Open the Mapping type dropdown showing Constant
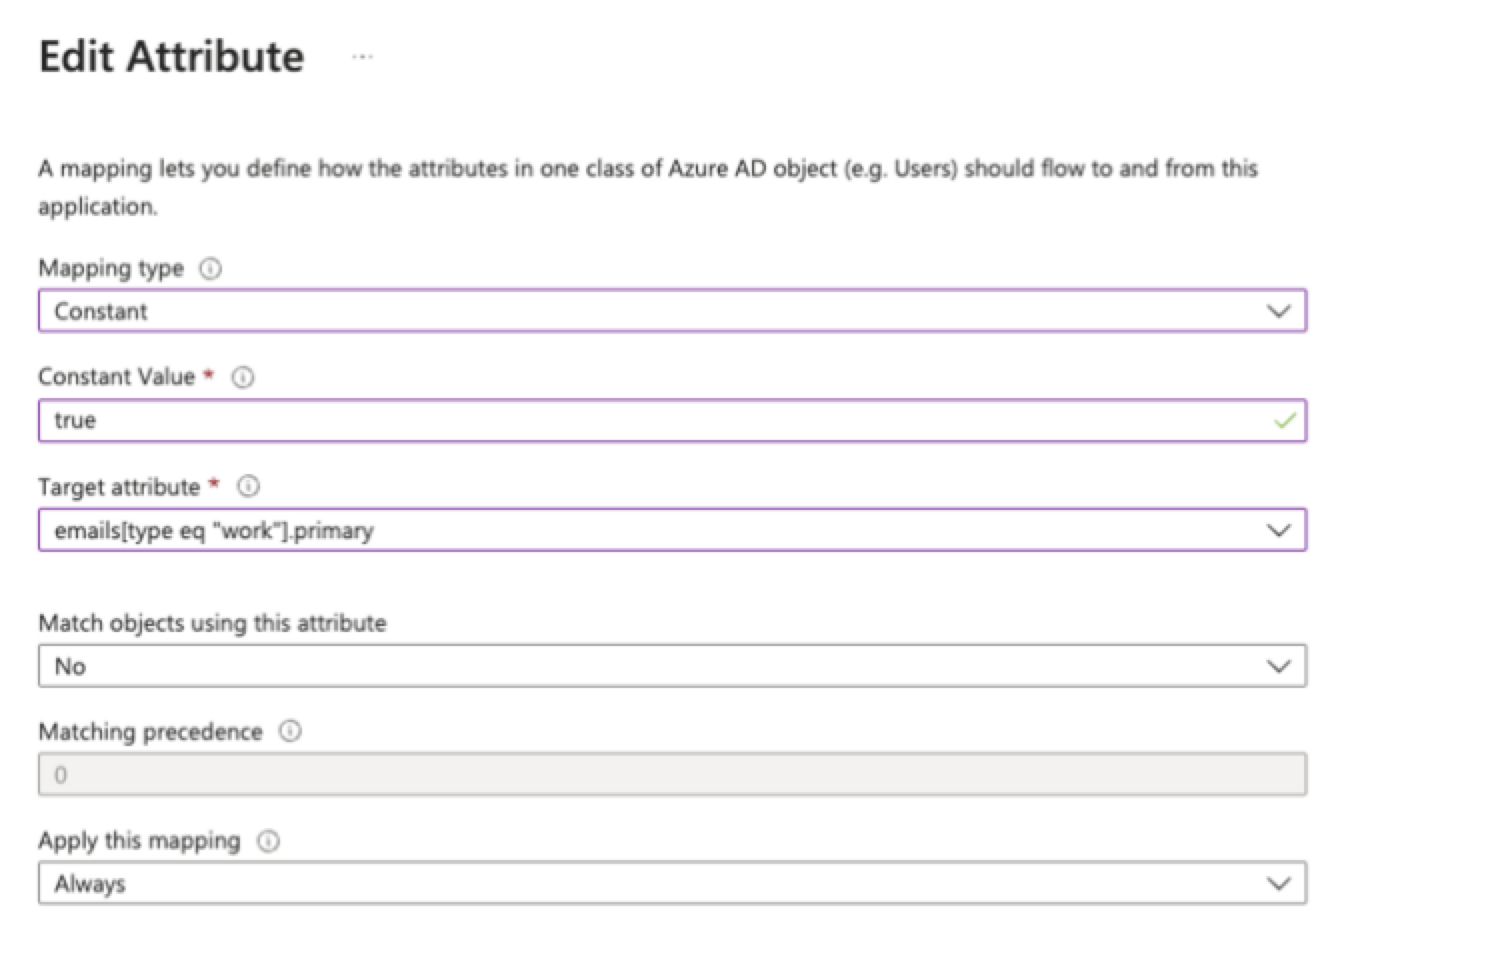 point(672,311)
